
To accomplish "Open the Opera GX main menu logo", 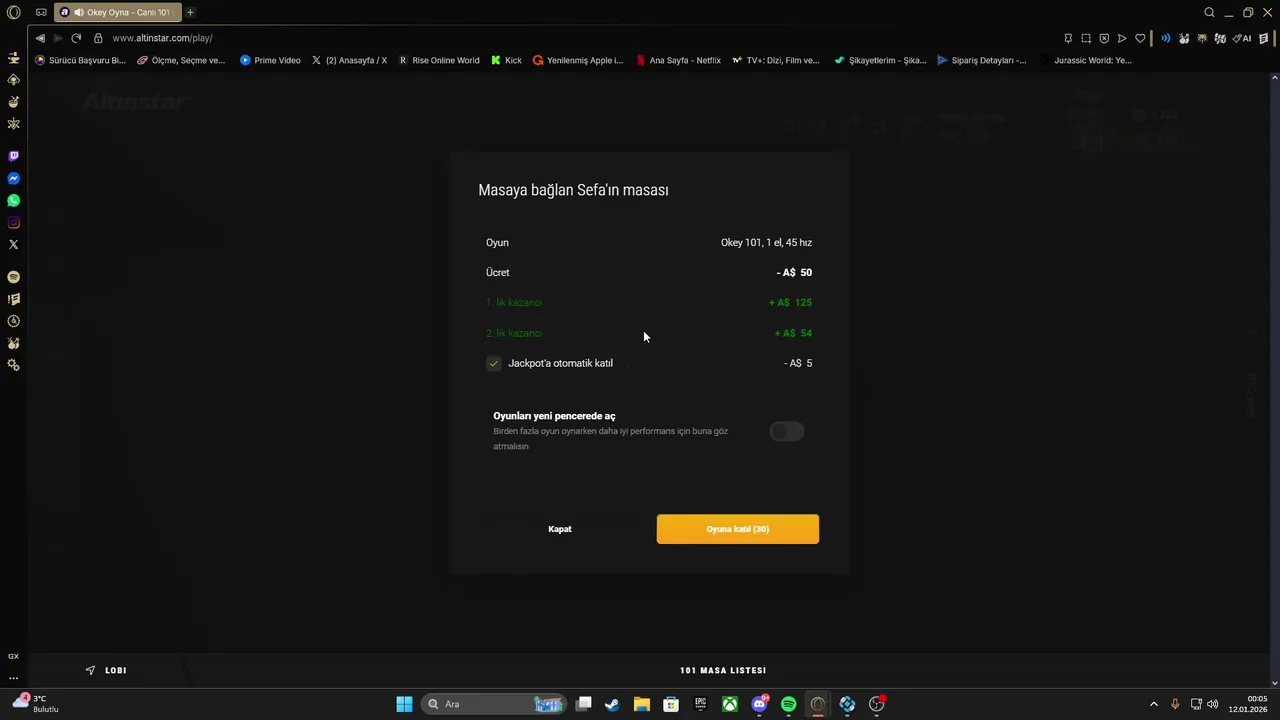I will tap(14, 13).
